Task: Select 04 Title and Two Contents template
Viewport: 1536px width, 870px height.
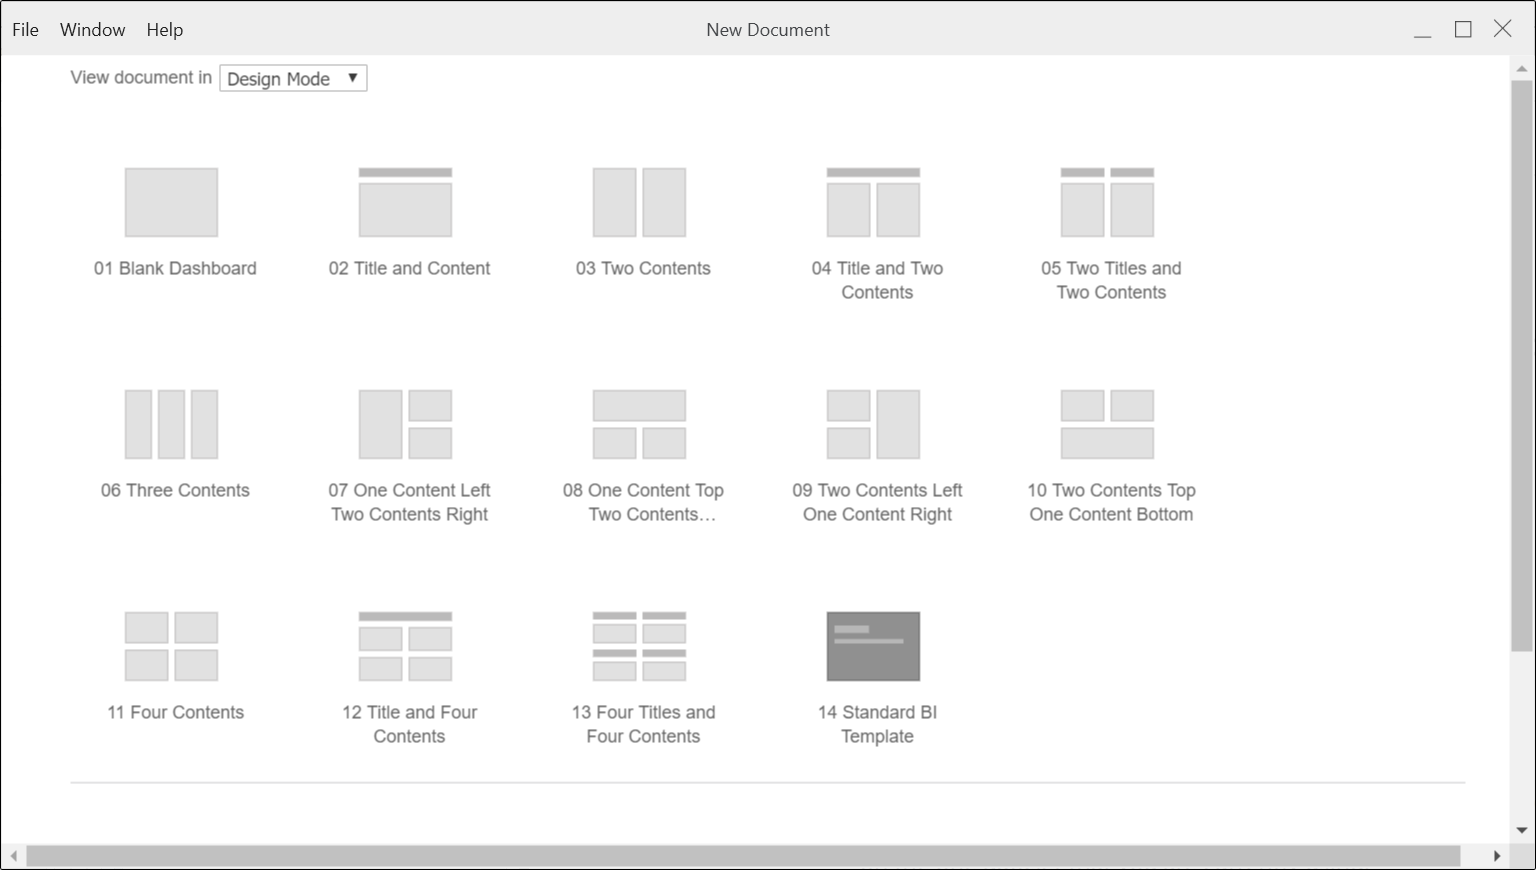Action: click(873, 203)
